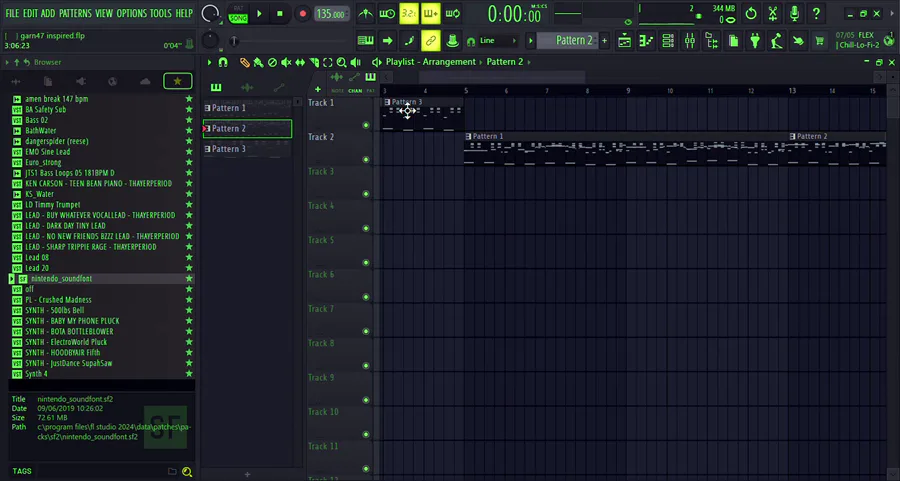Open the plugin picker plug icon
This screenshot has height=481, width=900.
pyautogui.click(x=755, y=41)
